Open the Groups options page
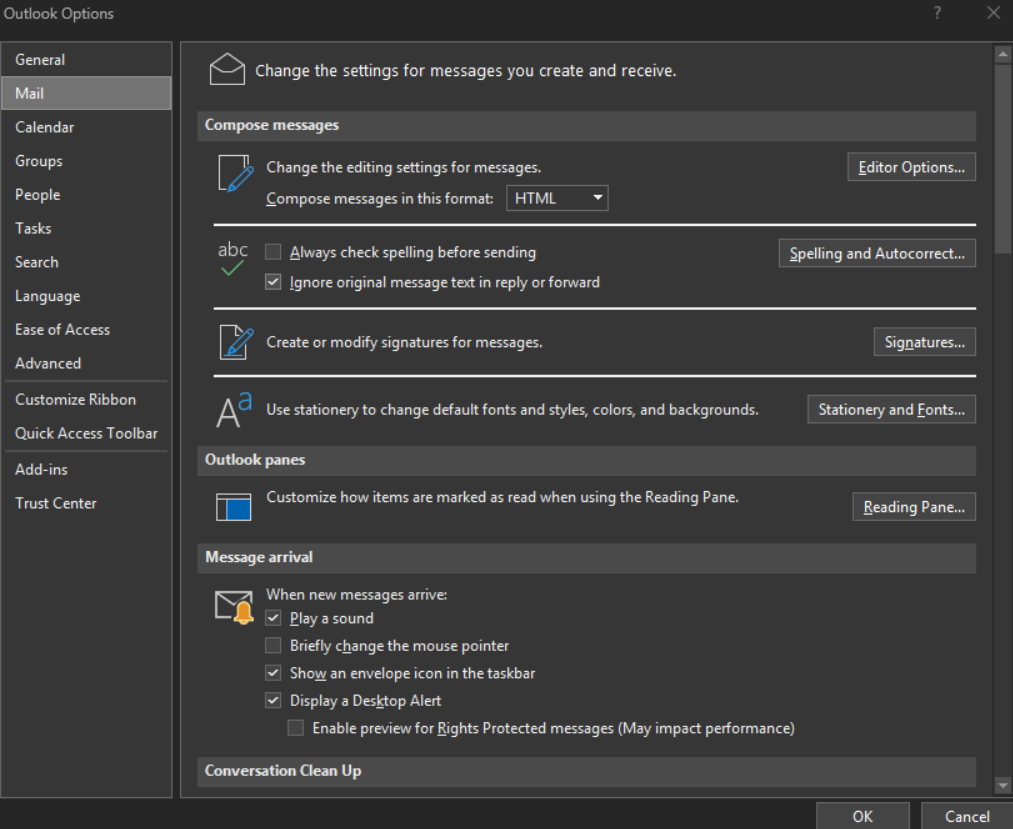The image size is (1013, 829). coord(86,160)
